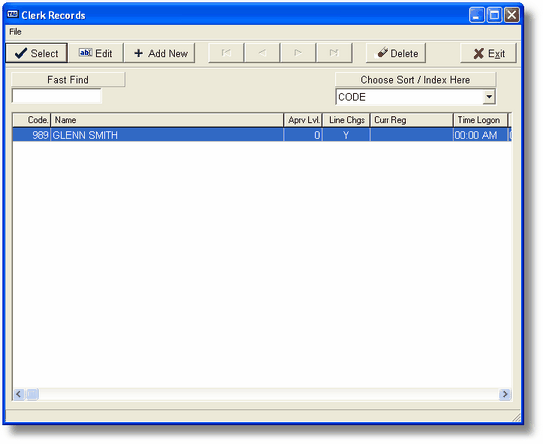Viewport: 543px width, 444px height.
Task: Select the GLENN SMITH row
Action: click(262, 135)
